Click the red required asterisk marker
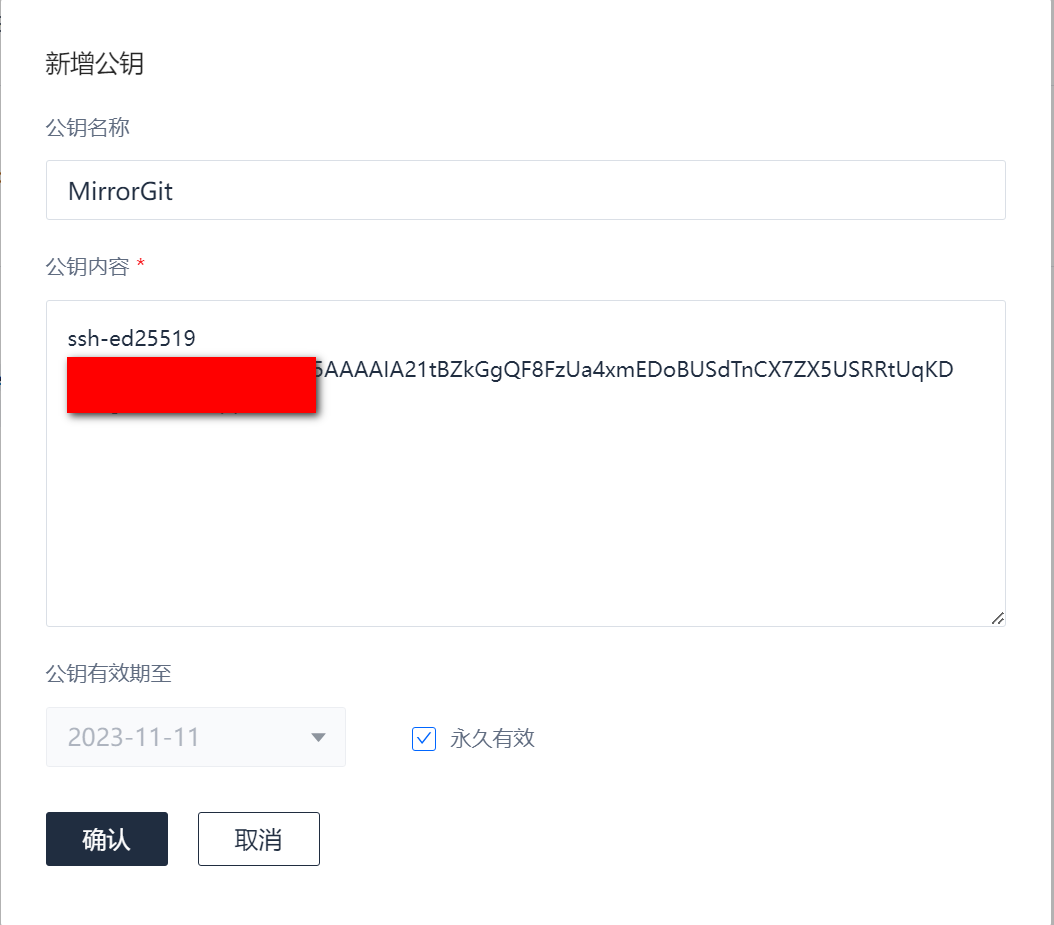The width and height of the screenshot is (1054, 925). coord(140,264)
